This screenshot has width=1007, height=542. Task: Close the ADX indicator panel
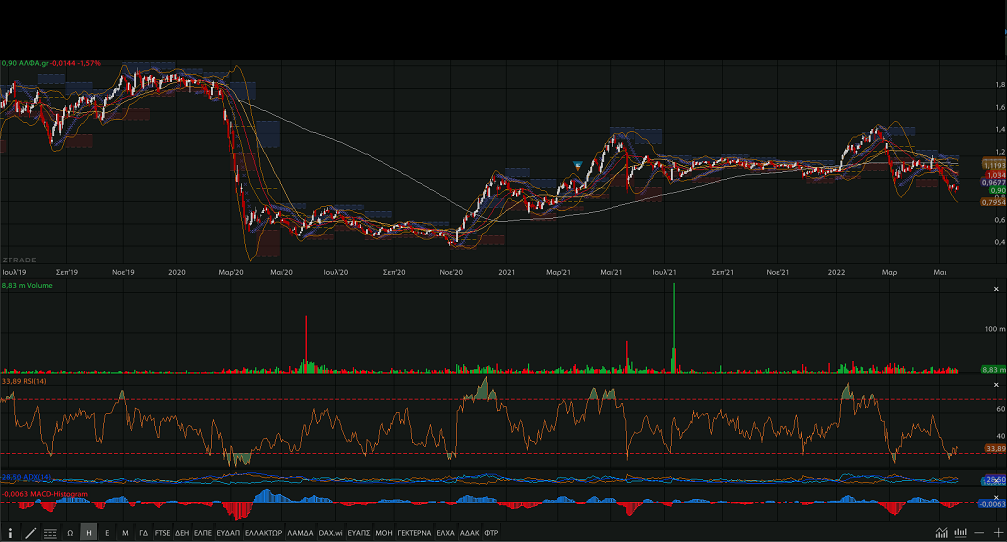point(994,478)
